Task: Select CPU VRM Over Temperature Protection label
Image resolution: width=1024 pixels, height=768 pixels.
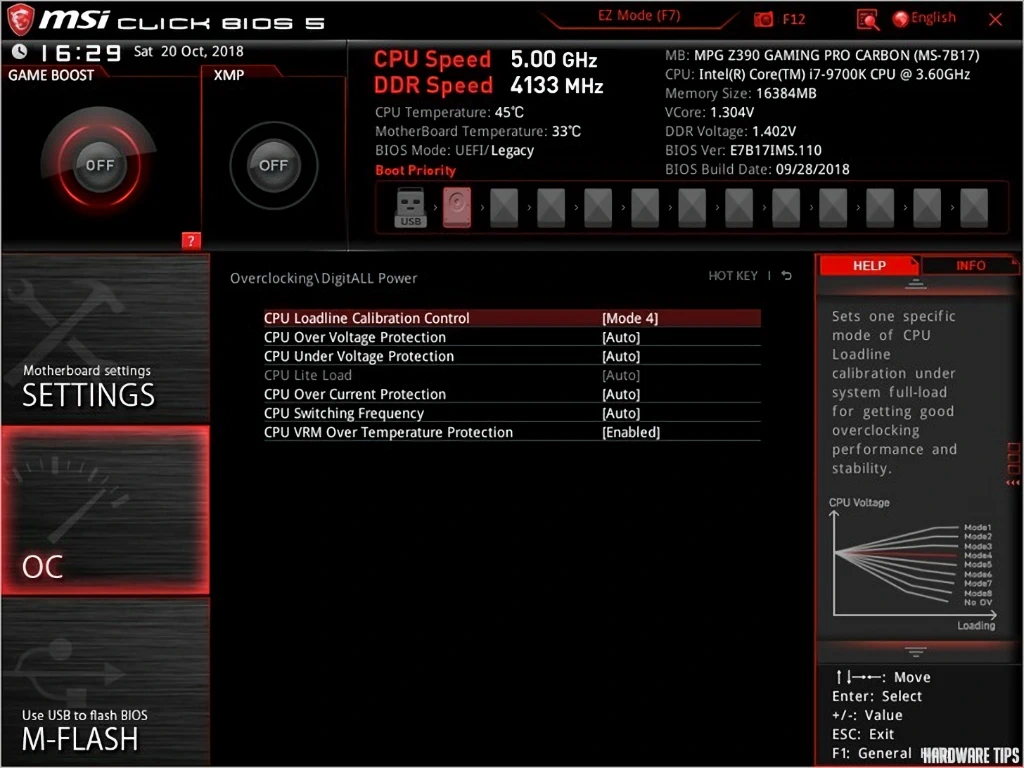Action: tap(388, 432)
